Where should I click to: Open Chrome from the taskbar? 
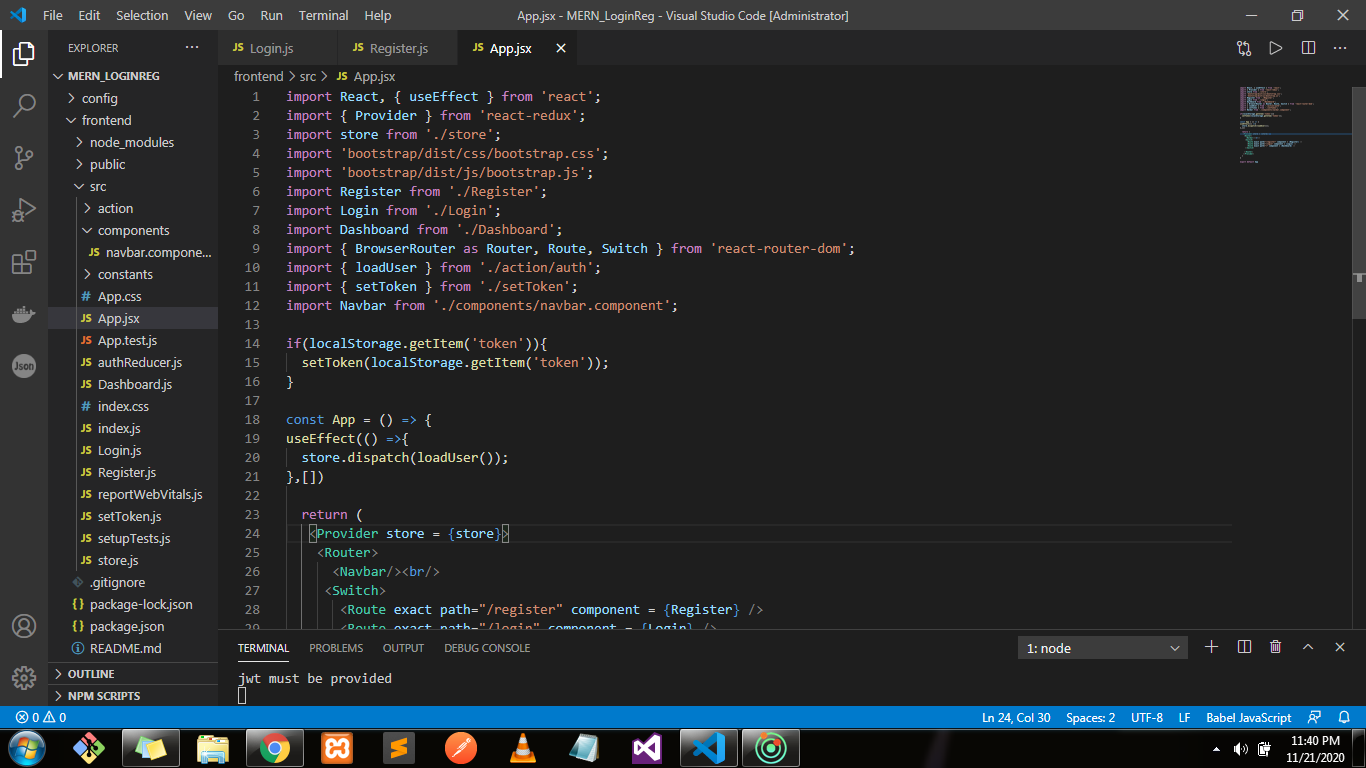[x=275, y=748]
